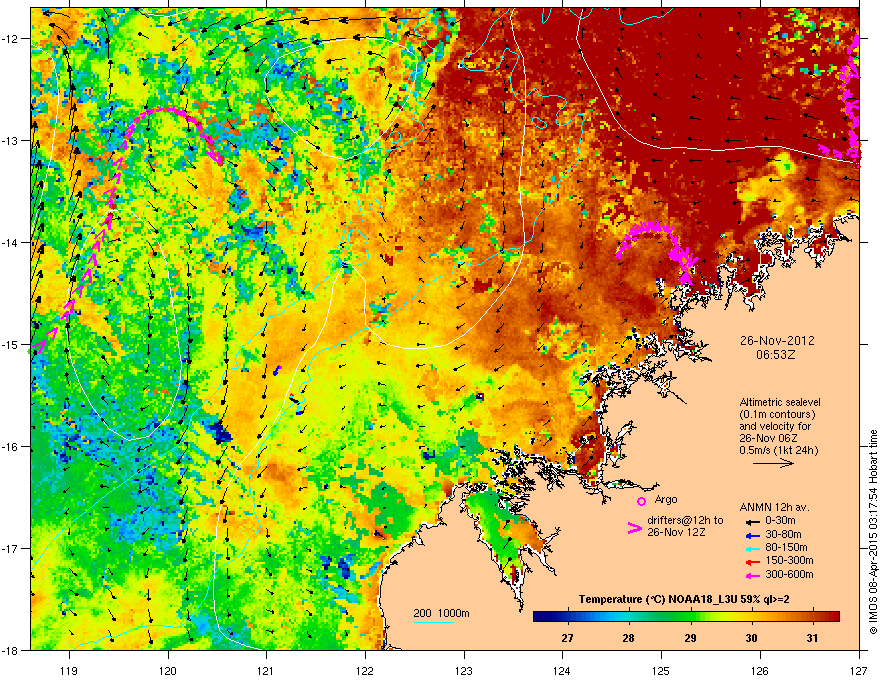This screenshot has width=880, height=680.
Task: Click the latitude axis label -18
Action: pyautogui.click(x=10, y=650)
